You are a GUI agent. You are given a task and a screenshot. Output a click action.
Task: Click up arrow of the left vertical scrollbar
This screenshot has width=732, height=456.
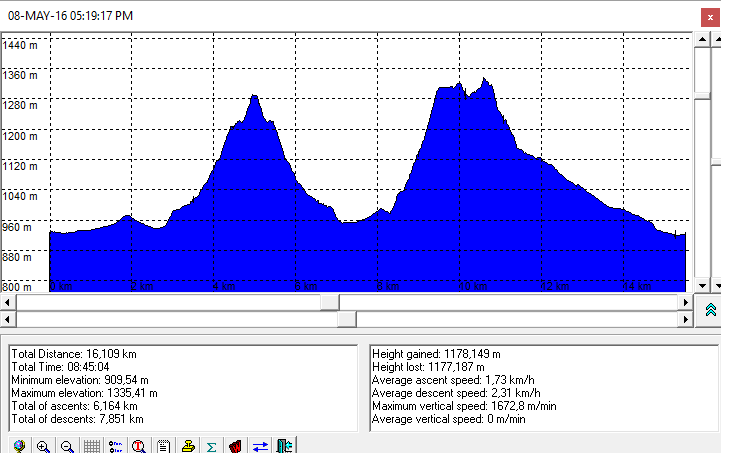click(x=702, y=40)
